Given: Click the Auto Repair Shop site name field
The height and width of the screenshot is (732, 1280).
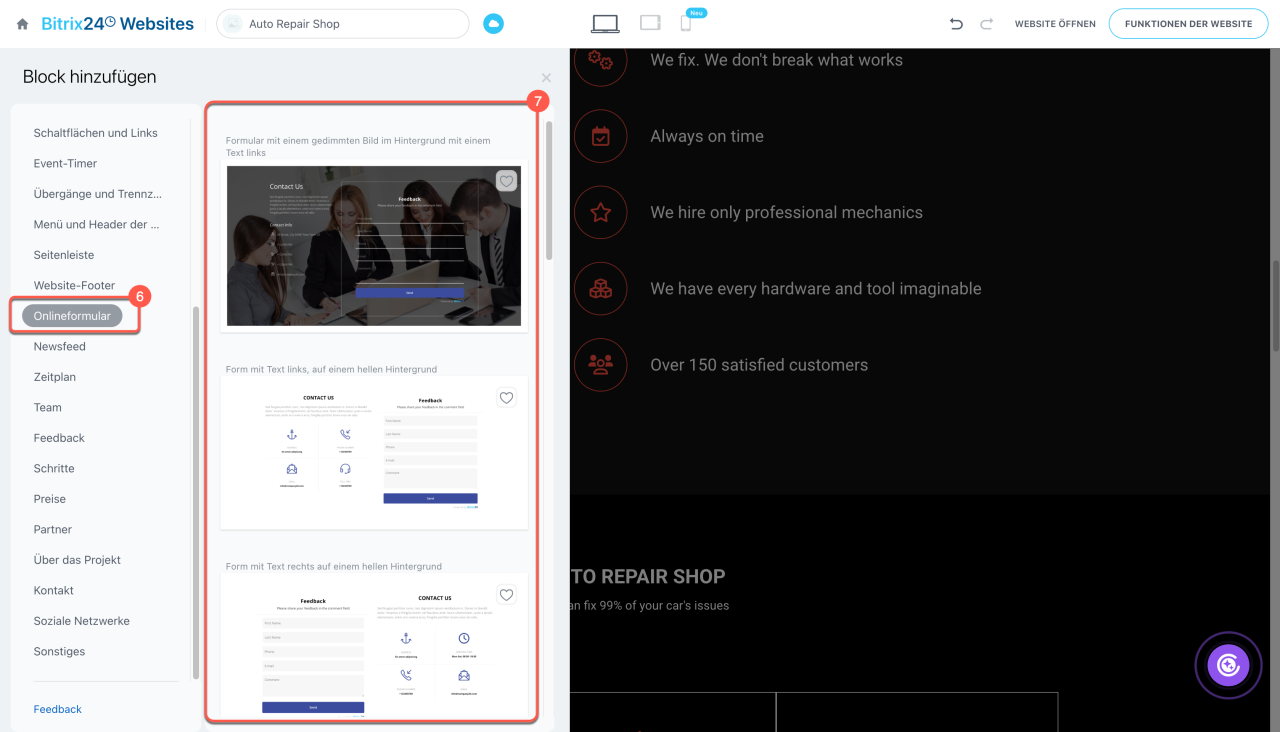Looking at the screenshot, I should (343, 24).
